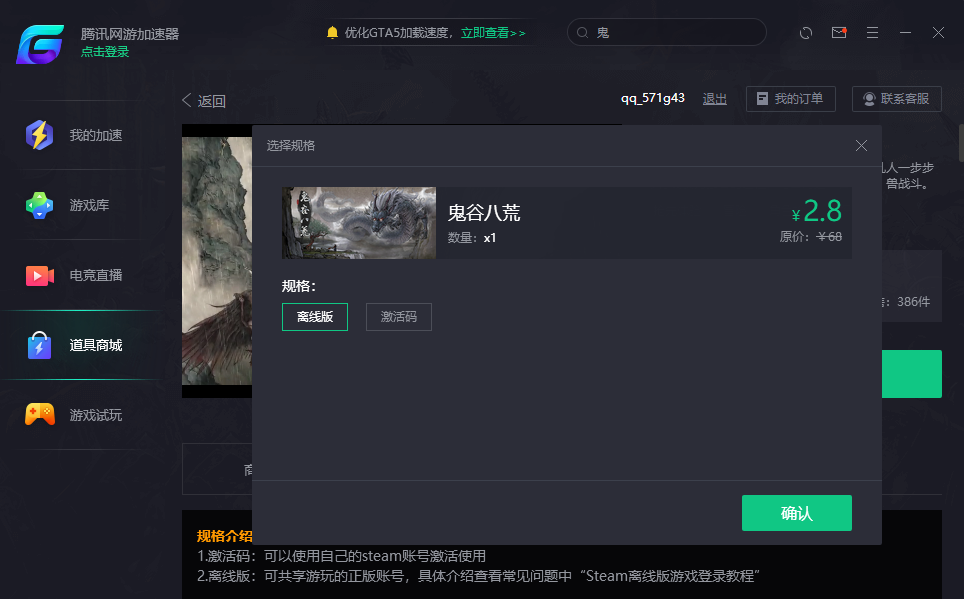Viewport: 964px width, 599px height.
Task: Open the mail messages icon
Action: pos(839,33)
